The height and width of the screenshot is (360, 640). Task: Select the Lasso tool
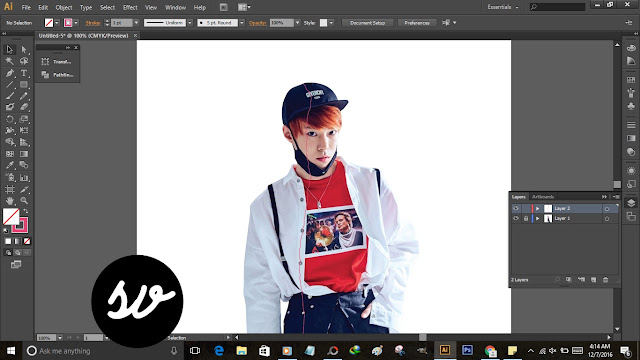point(24,61)
